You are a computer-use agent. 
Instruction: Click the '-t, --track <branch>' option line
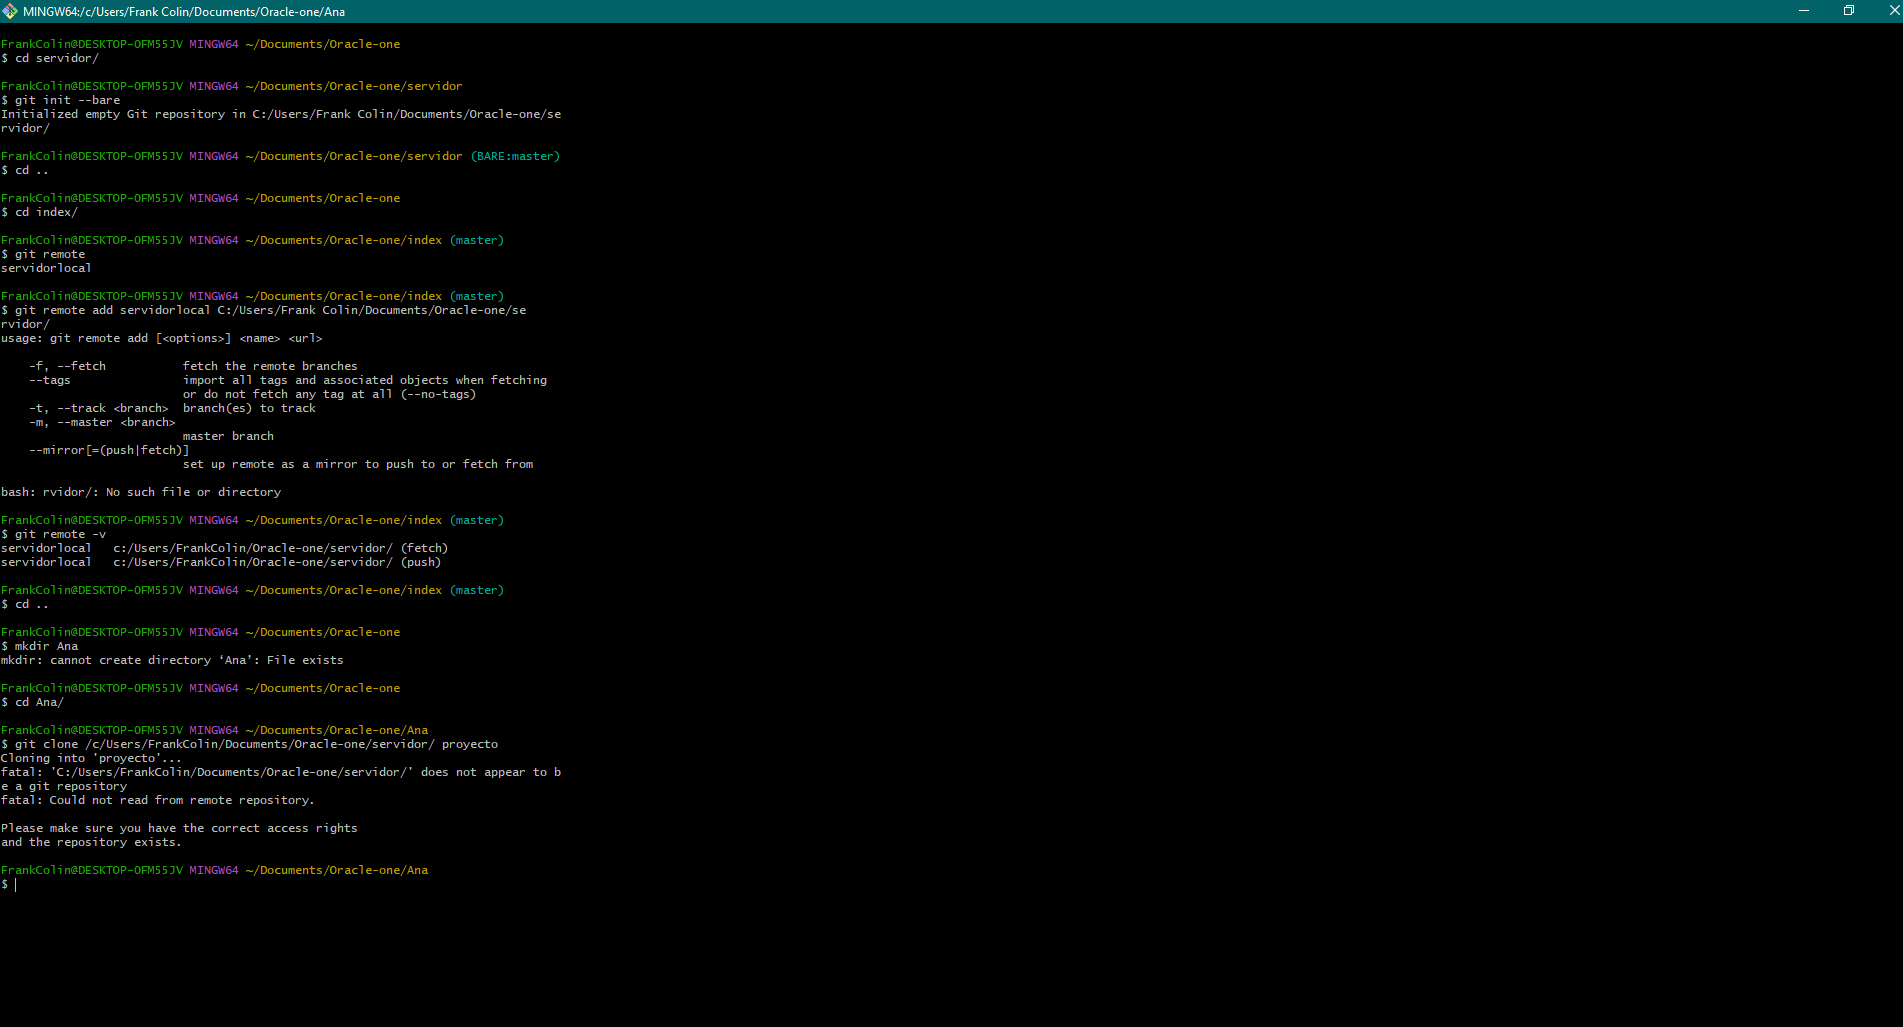point(172,408)
